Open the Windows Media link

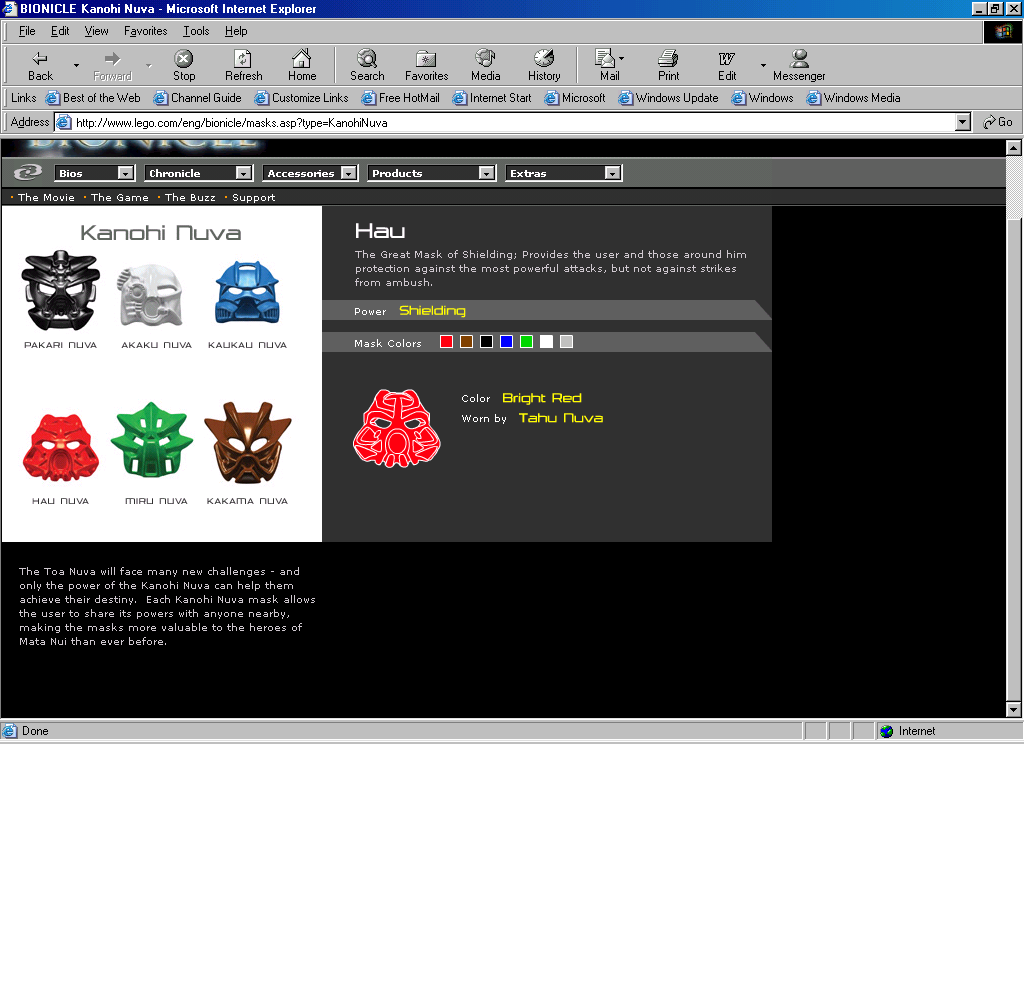pyautogui.click(x=853, y=98)
